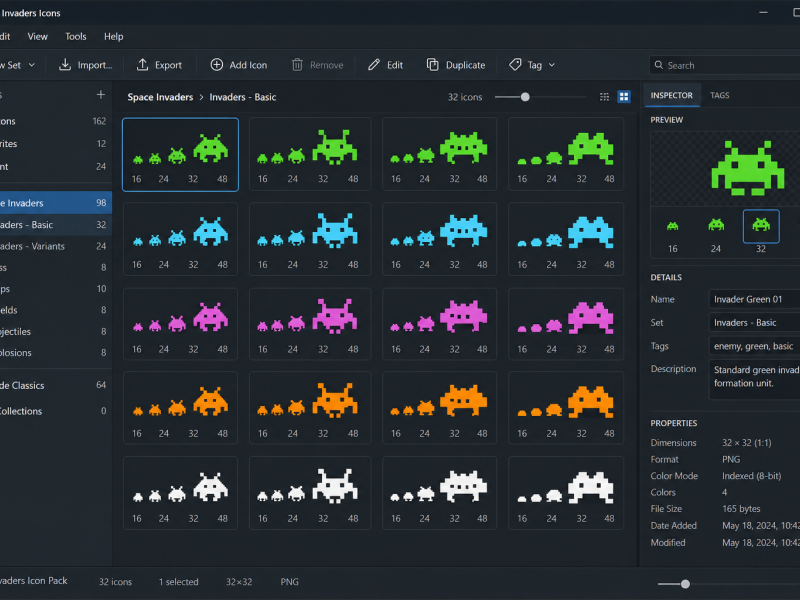The height and width of the screenshot is (600, 800).
Task: Select sidebar item with count 162
Action: pos(56,121)
